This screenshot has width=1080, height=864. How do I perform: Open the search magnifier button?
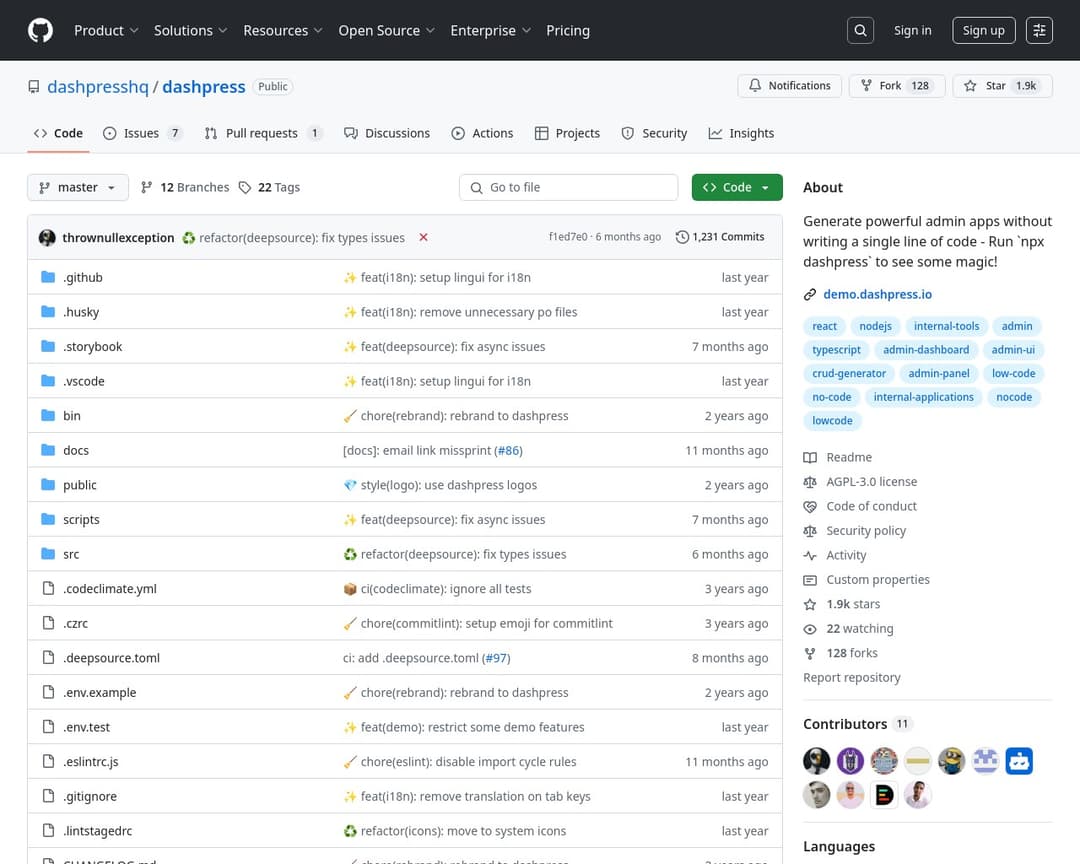click(x=860, y=30)
